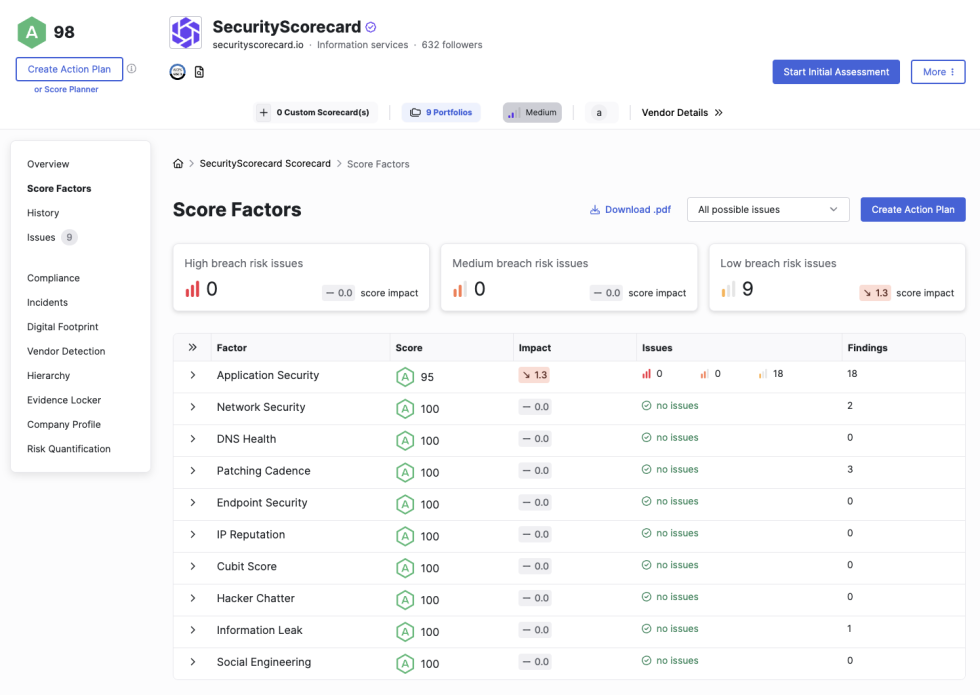980x695 pixels.
Task: Open the All possible issues dropdown
Action: (767, 210)
